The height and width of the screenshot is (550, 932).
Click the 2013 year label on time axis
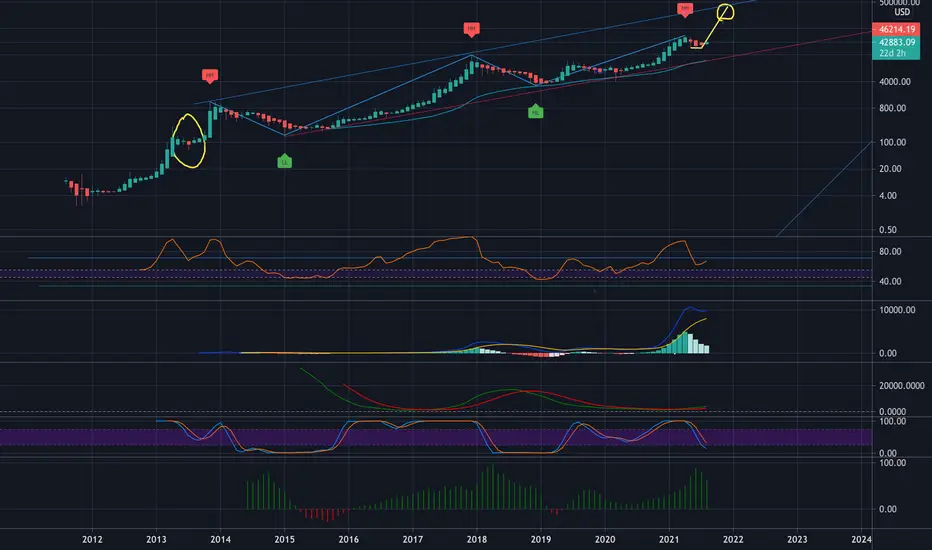click(x=156, y=540)
